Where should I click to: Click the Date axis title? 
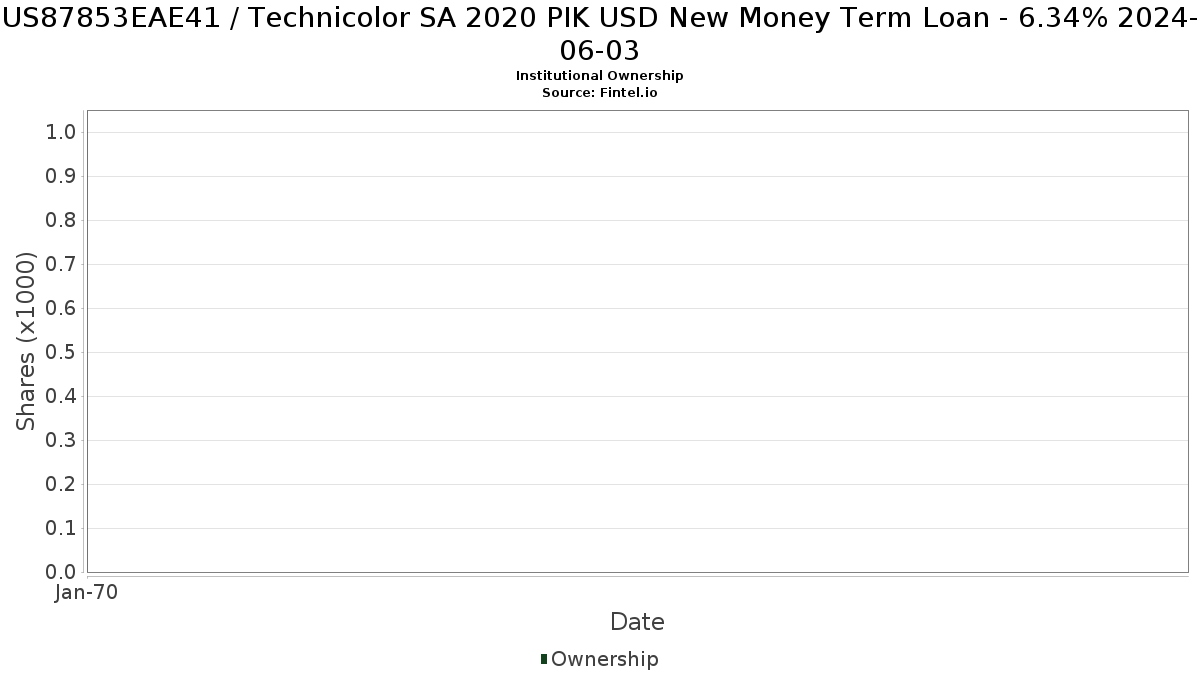(637, 622)
